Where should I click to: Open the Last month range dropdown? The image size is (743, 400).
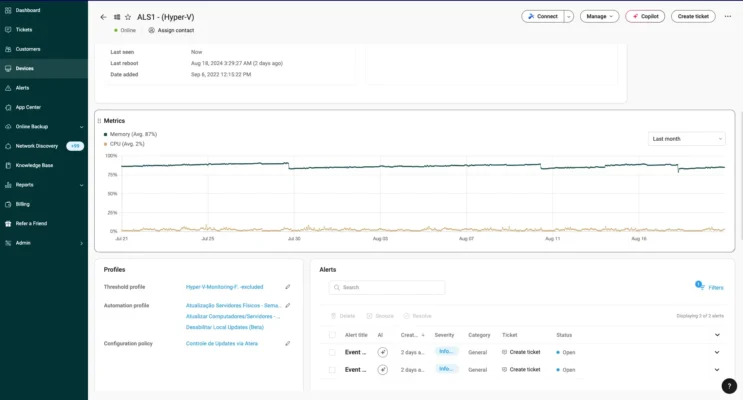click(x=686, y=139)
